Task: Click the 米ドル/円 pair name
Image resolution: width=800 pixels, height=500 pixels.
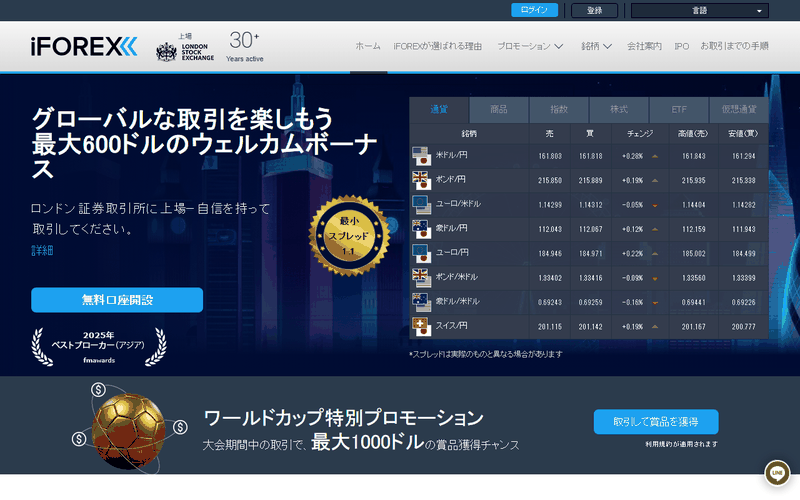Action: pos(451,155)
